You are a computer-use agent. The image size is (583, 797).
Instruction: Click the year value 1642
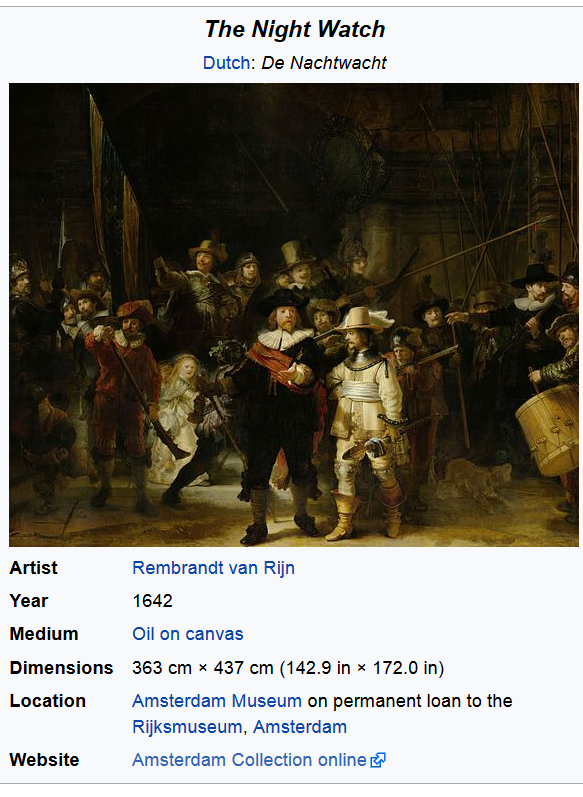point(152,601)
